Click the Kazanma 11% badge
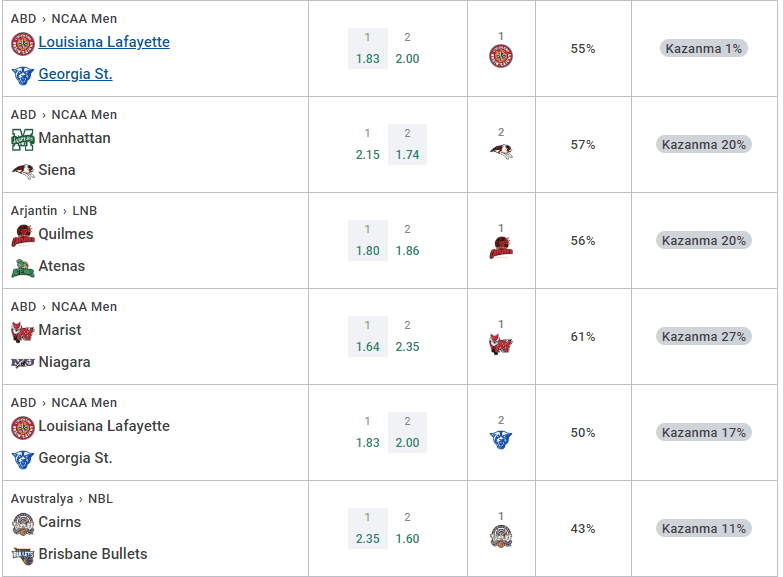Screen dimensions: 783x577 tap(704, 528)
